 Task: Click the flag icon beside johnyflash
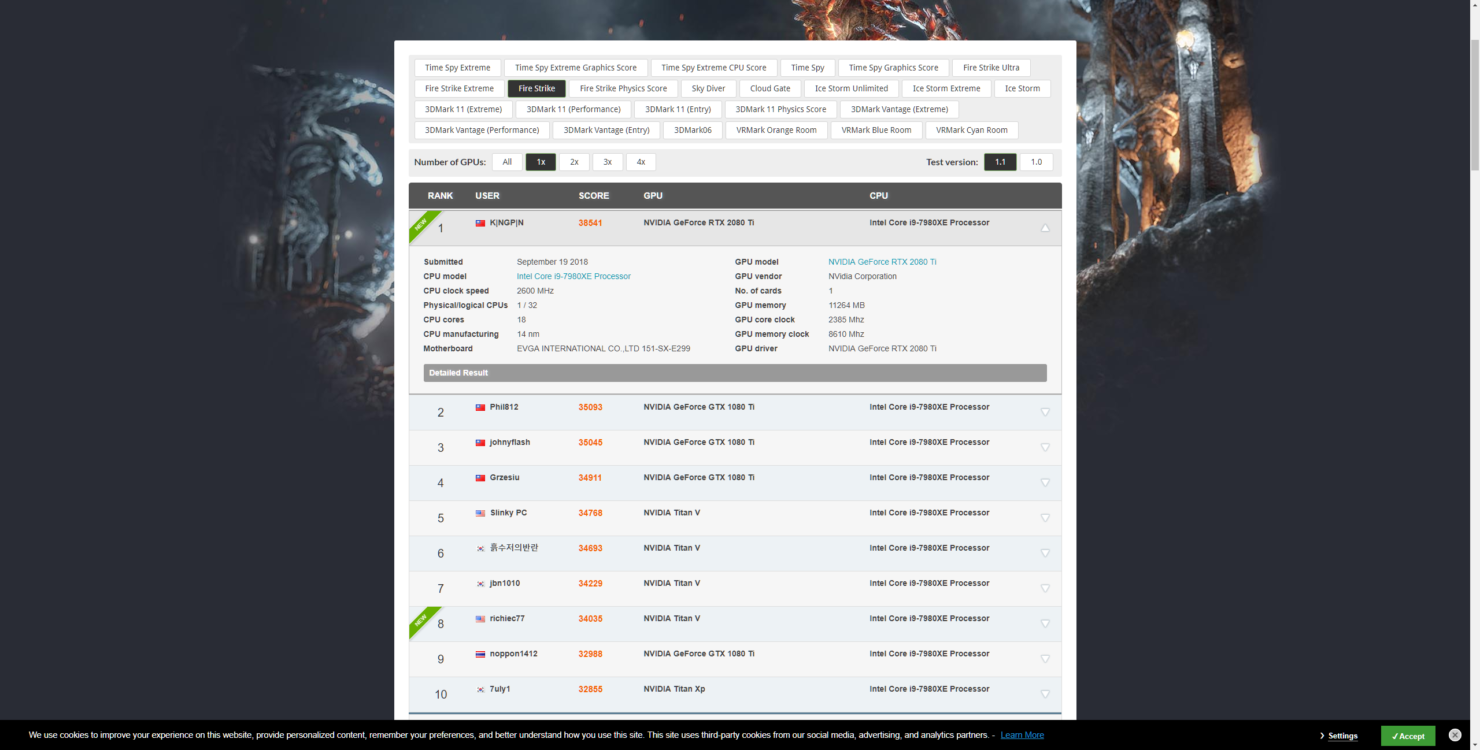pyautogui.click(x=480, y=443)
